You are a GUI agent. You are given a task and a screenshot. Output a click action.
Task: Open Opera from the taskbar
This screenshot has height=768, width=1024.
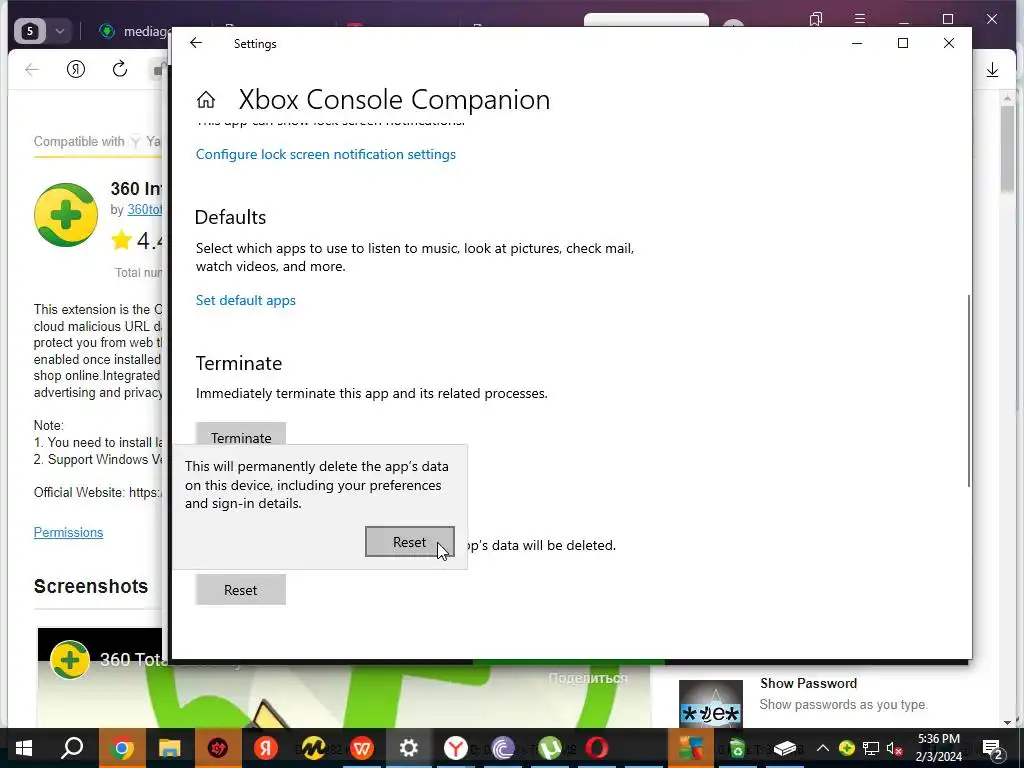(597, 748)
